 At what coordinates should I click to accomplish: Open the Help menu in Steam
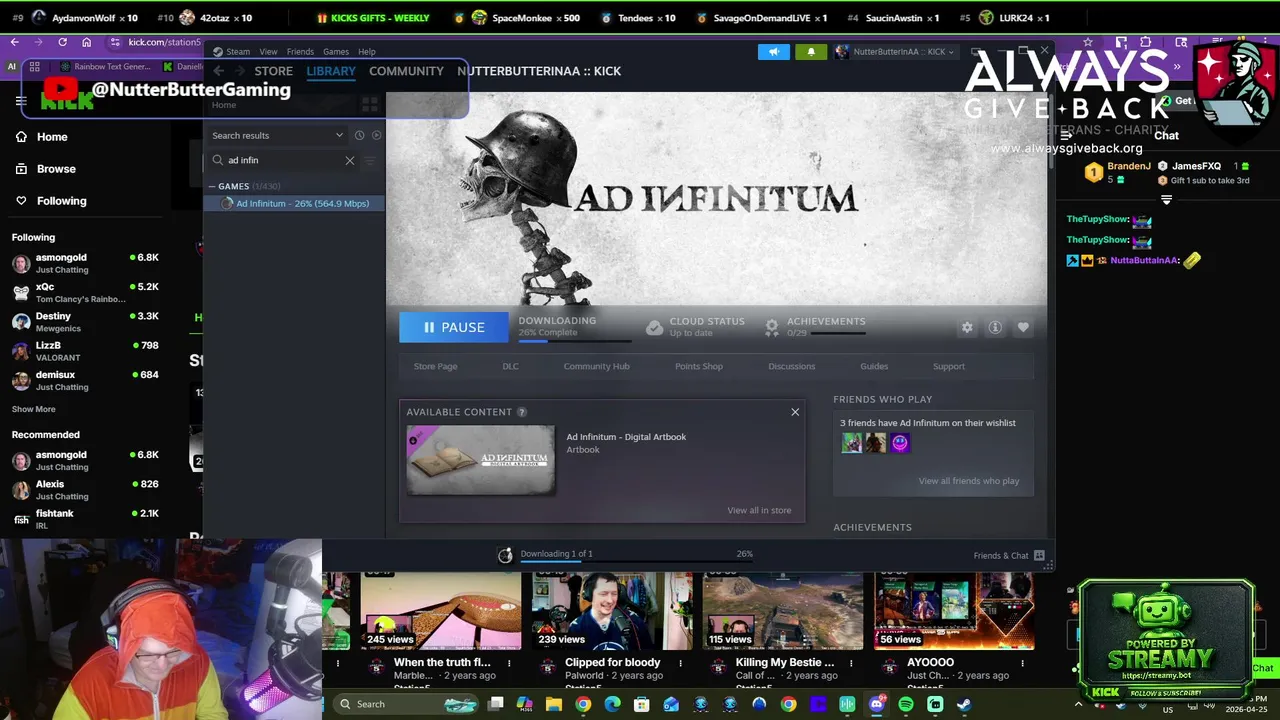[367, 52]
